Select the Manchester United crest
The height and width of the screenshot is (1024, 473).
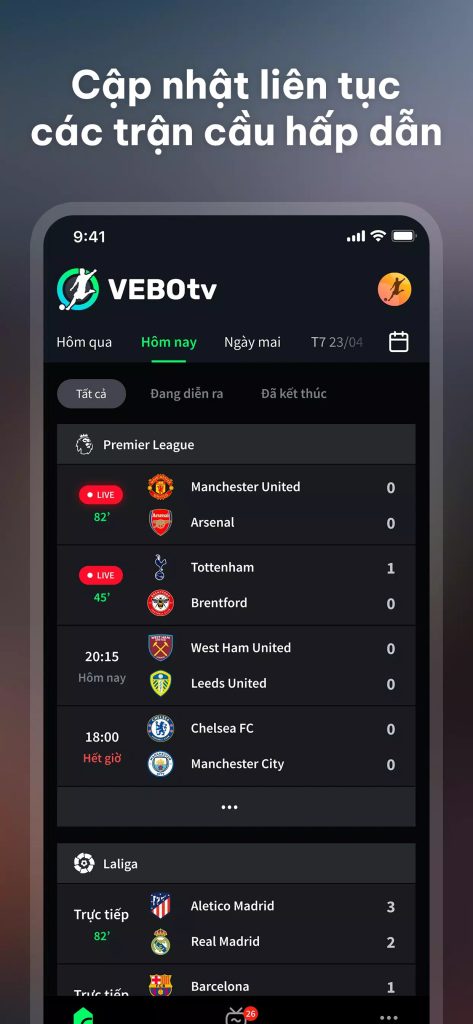click(160, 487)
